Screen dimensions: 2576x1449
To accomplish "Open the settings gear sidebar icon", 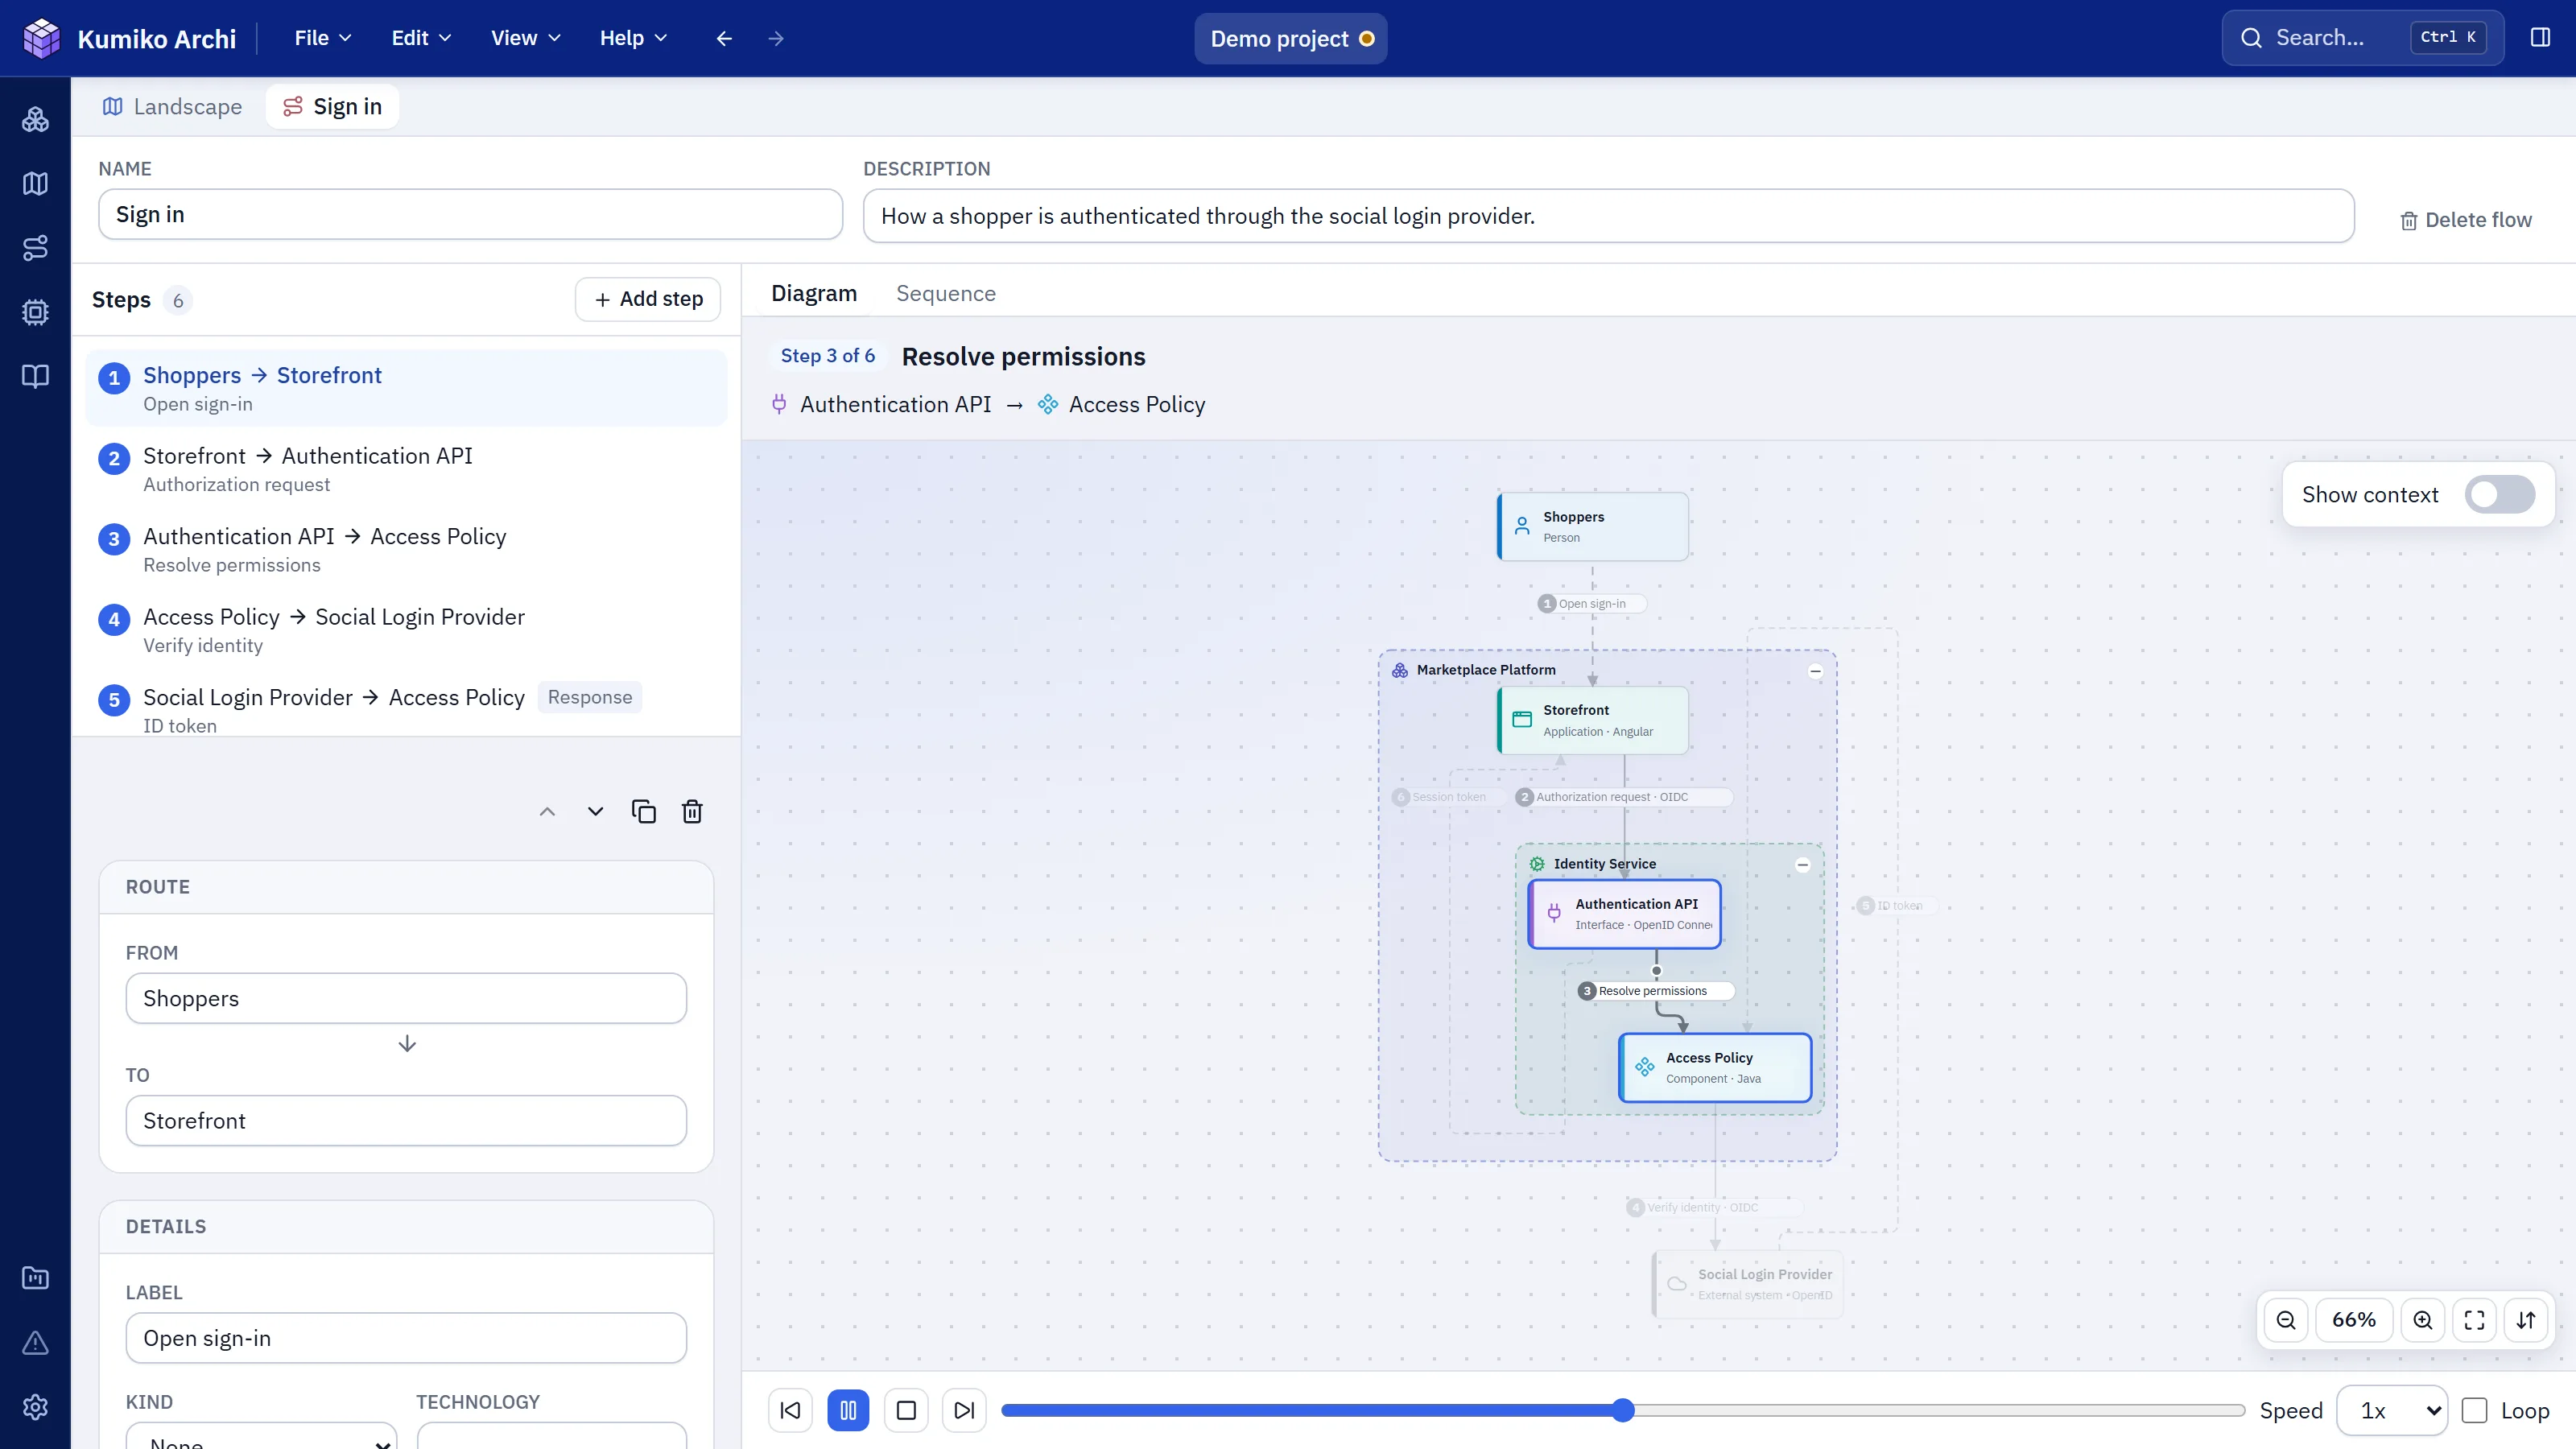I will point(35,1407).
